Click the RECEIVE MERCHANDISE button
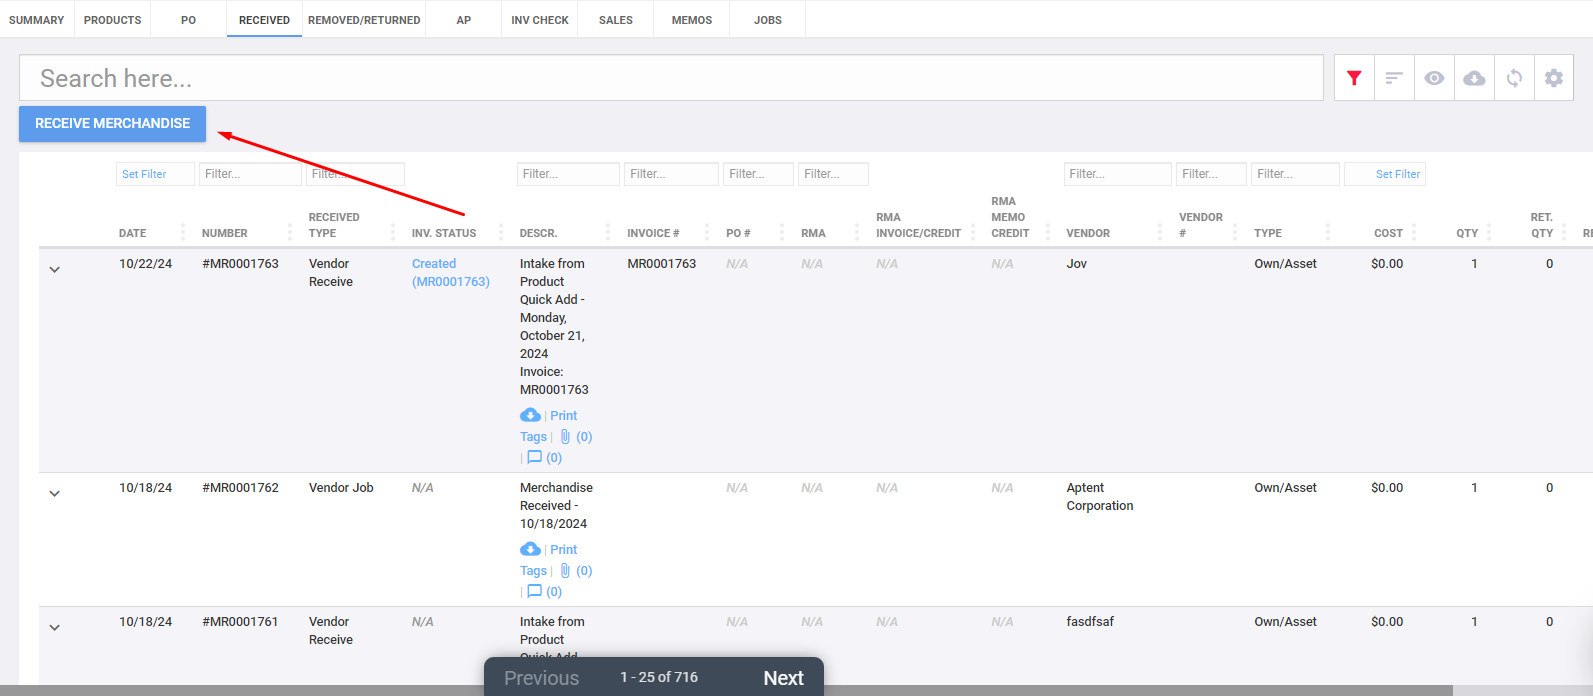Screen dimensions: 1593x696 pyautogui.click(x=112, y=123)
